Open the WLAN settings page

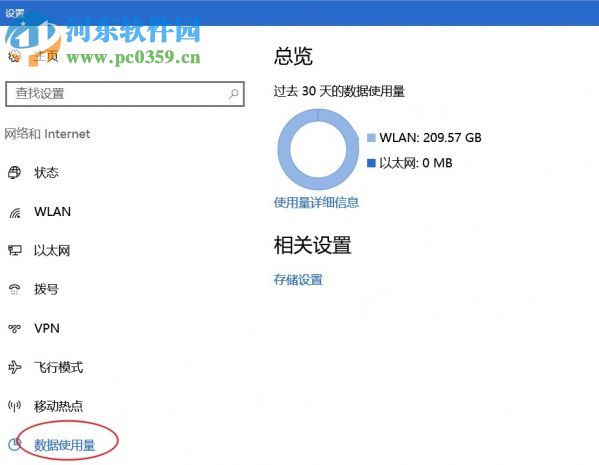tap(52, 212)
